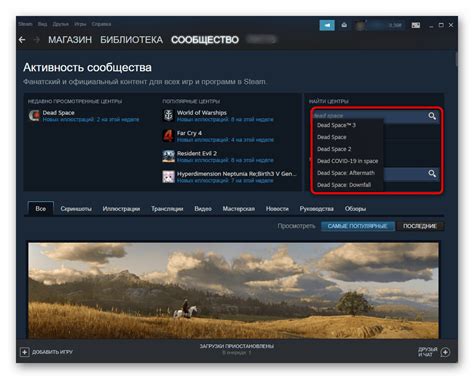Open the Resident Evil 2 hub link
474x379 pixels.
(x=197, y=153)
